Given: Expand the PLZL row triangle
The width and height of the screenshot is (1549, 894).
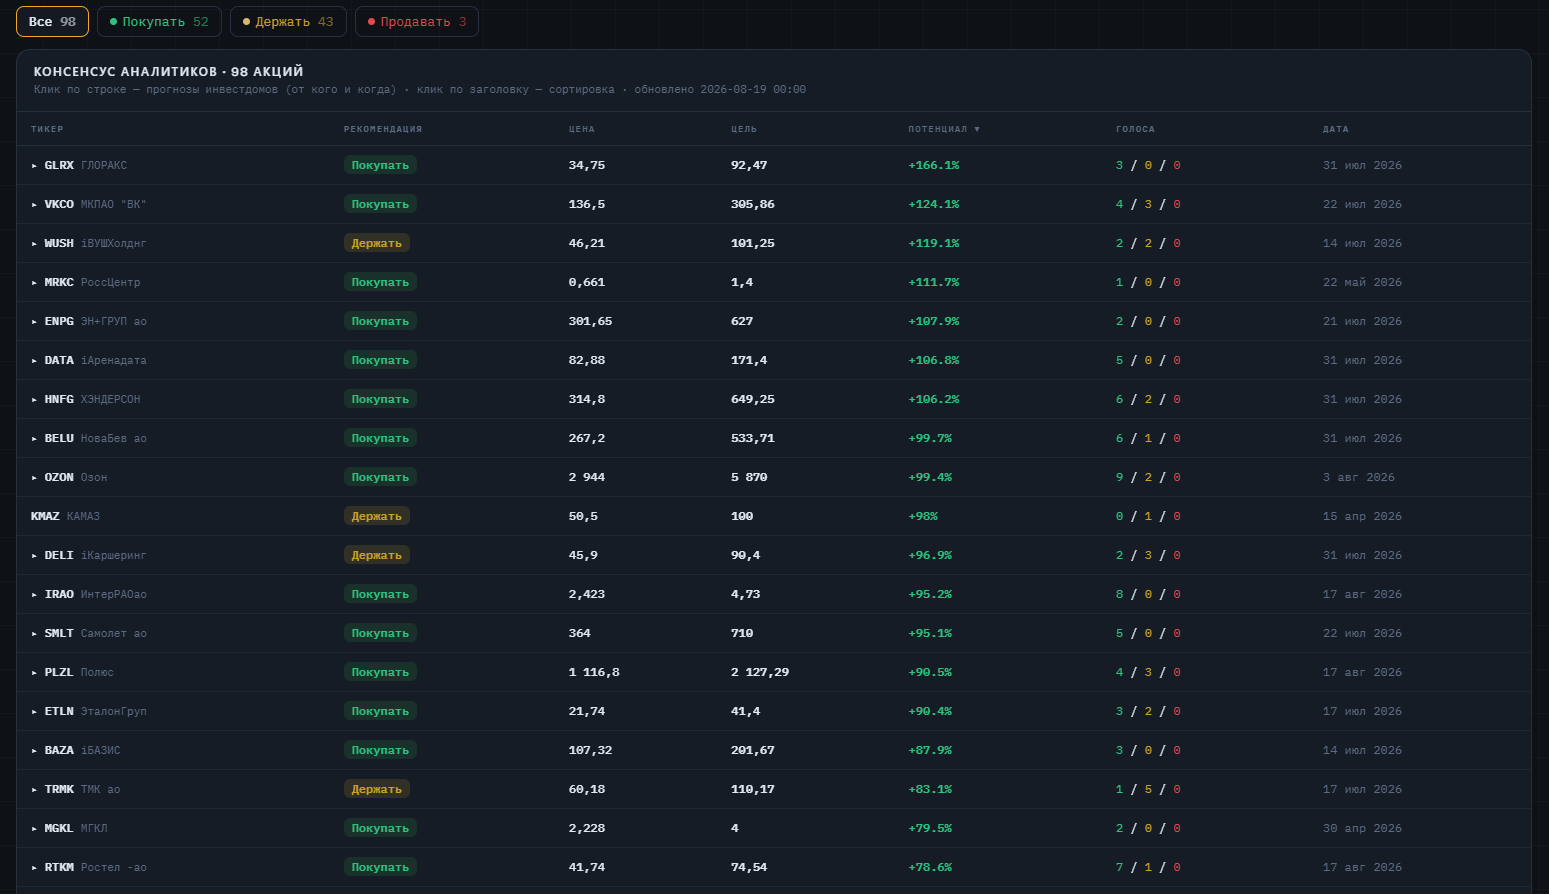Looking at the screenshot, I should [34, 673].
